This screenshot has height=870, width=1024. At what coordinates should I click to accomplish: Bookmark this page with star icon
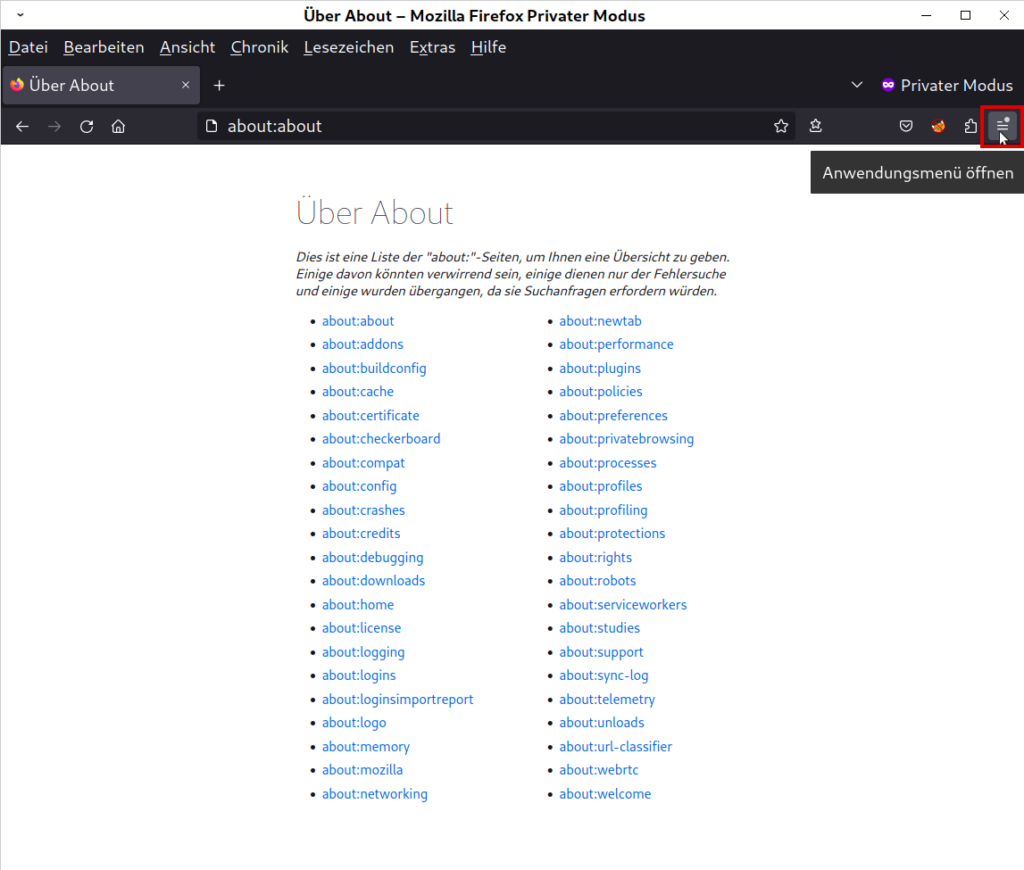781,126
